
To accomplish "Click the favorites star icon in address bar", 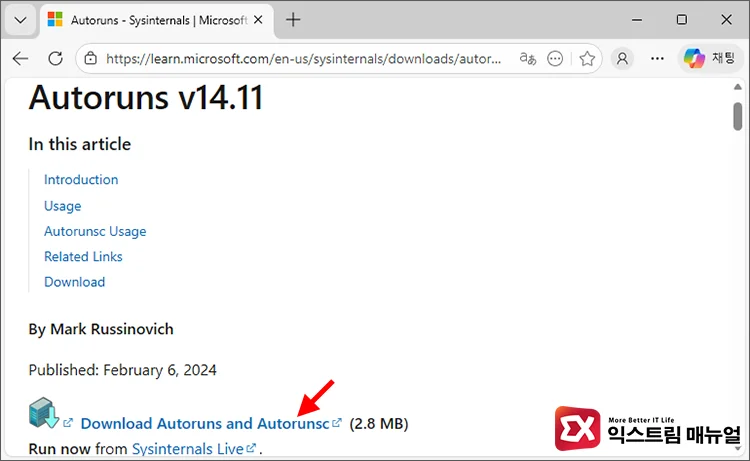I will tap(587, 58).
